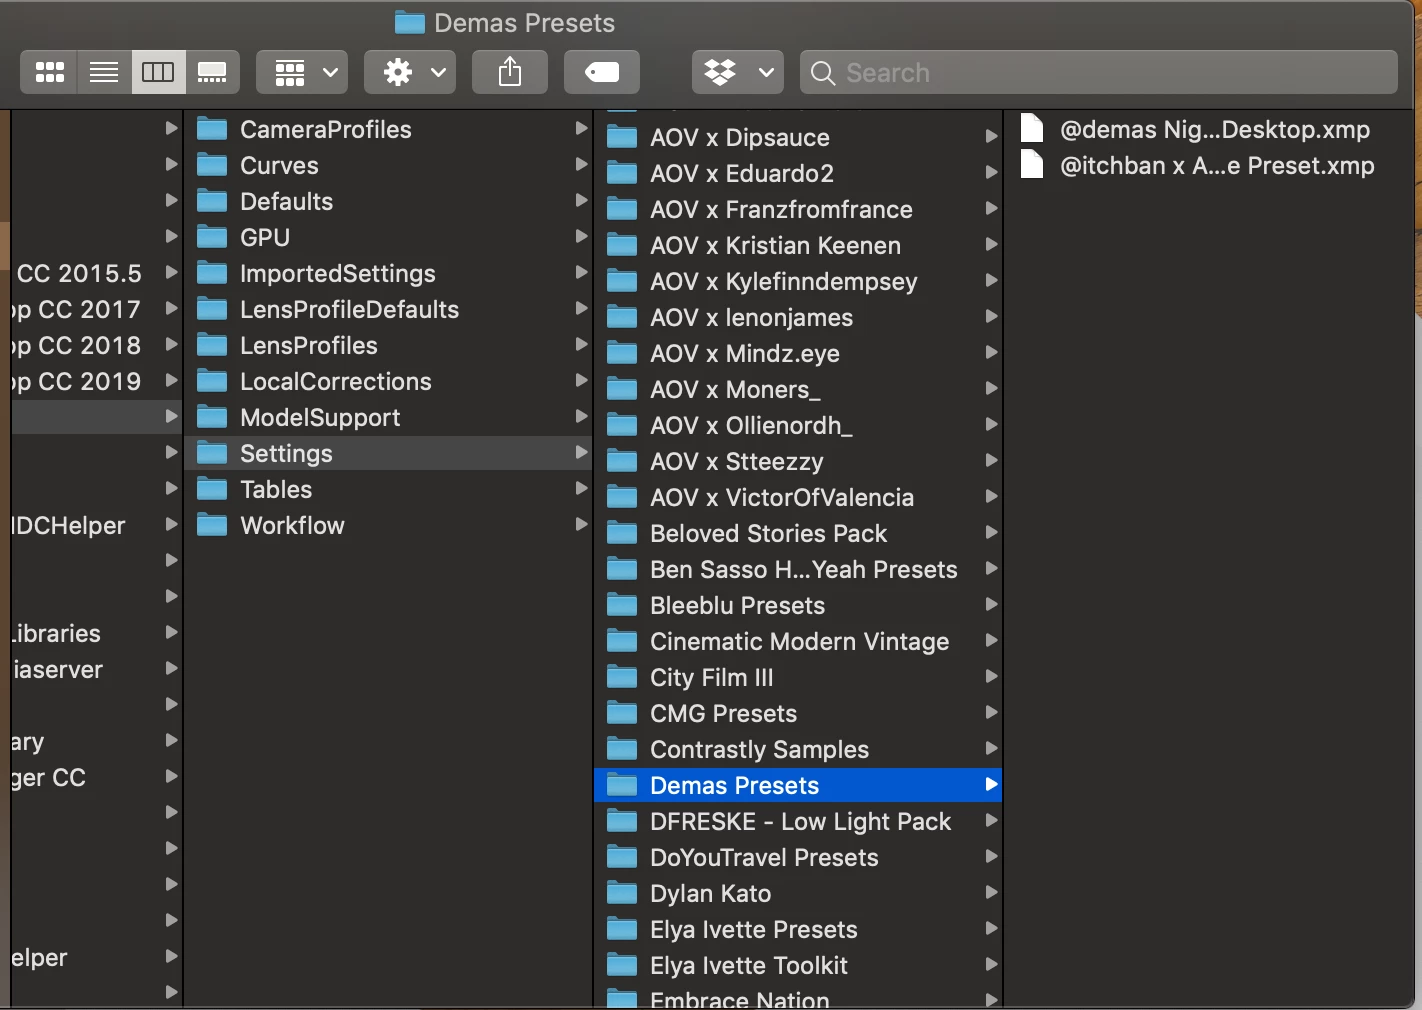The width and height of the screenshot is (1422, 1010).
Task: Select the IDCHelper row in first column
Action: tap(96, 525)
